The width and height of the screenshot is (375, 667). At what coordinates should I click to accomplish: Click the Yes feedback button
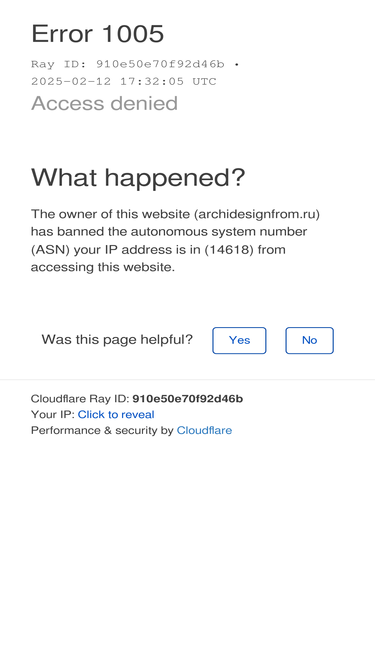point(239,340)
